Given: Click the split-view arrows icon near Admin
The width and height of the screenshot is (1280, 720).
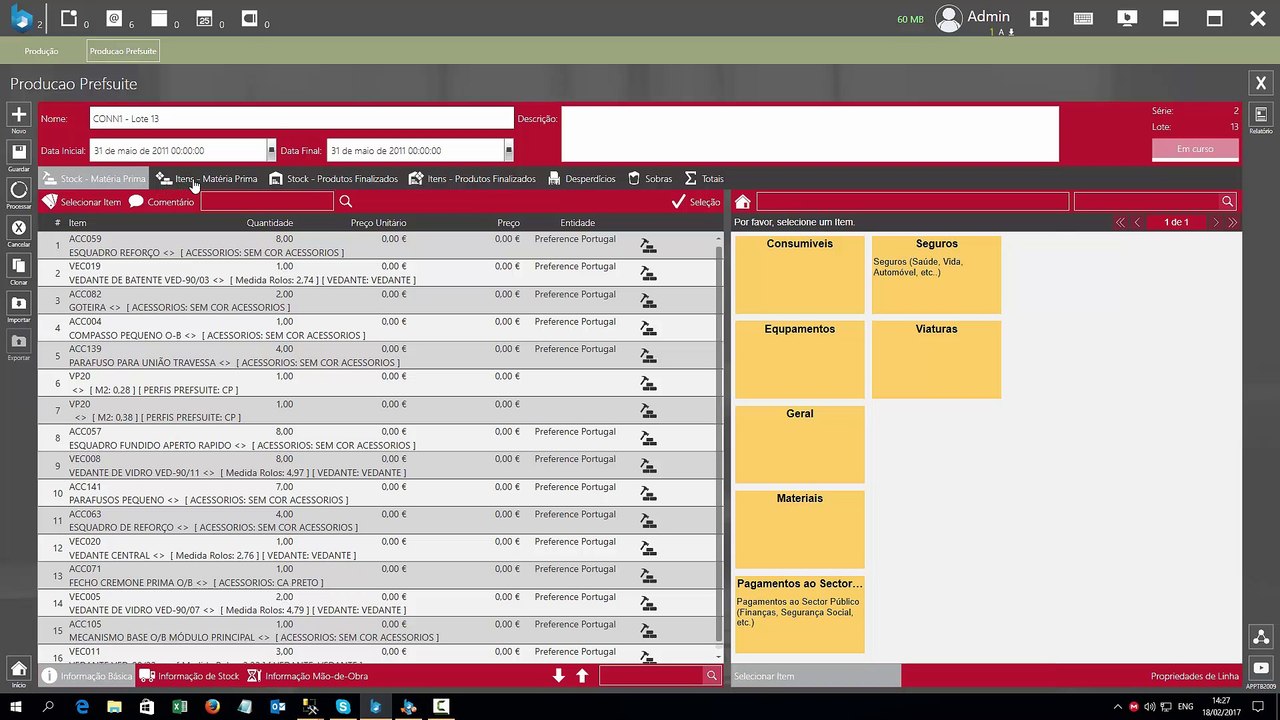Looking at the screenshot, I should (1040, 18).
